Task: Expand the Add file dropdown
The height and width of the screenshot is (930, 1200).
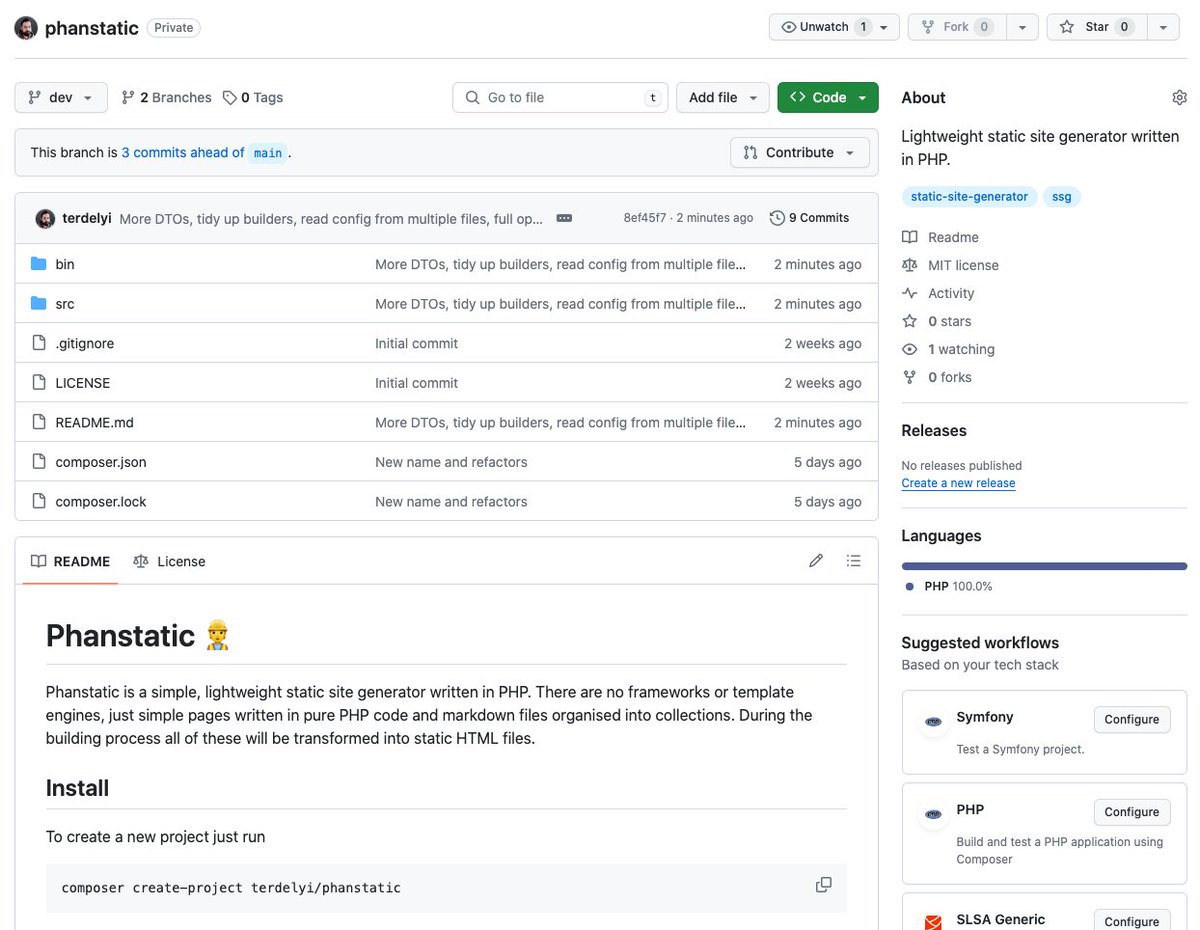Action: [x=723, y=97]
